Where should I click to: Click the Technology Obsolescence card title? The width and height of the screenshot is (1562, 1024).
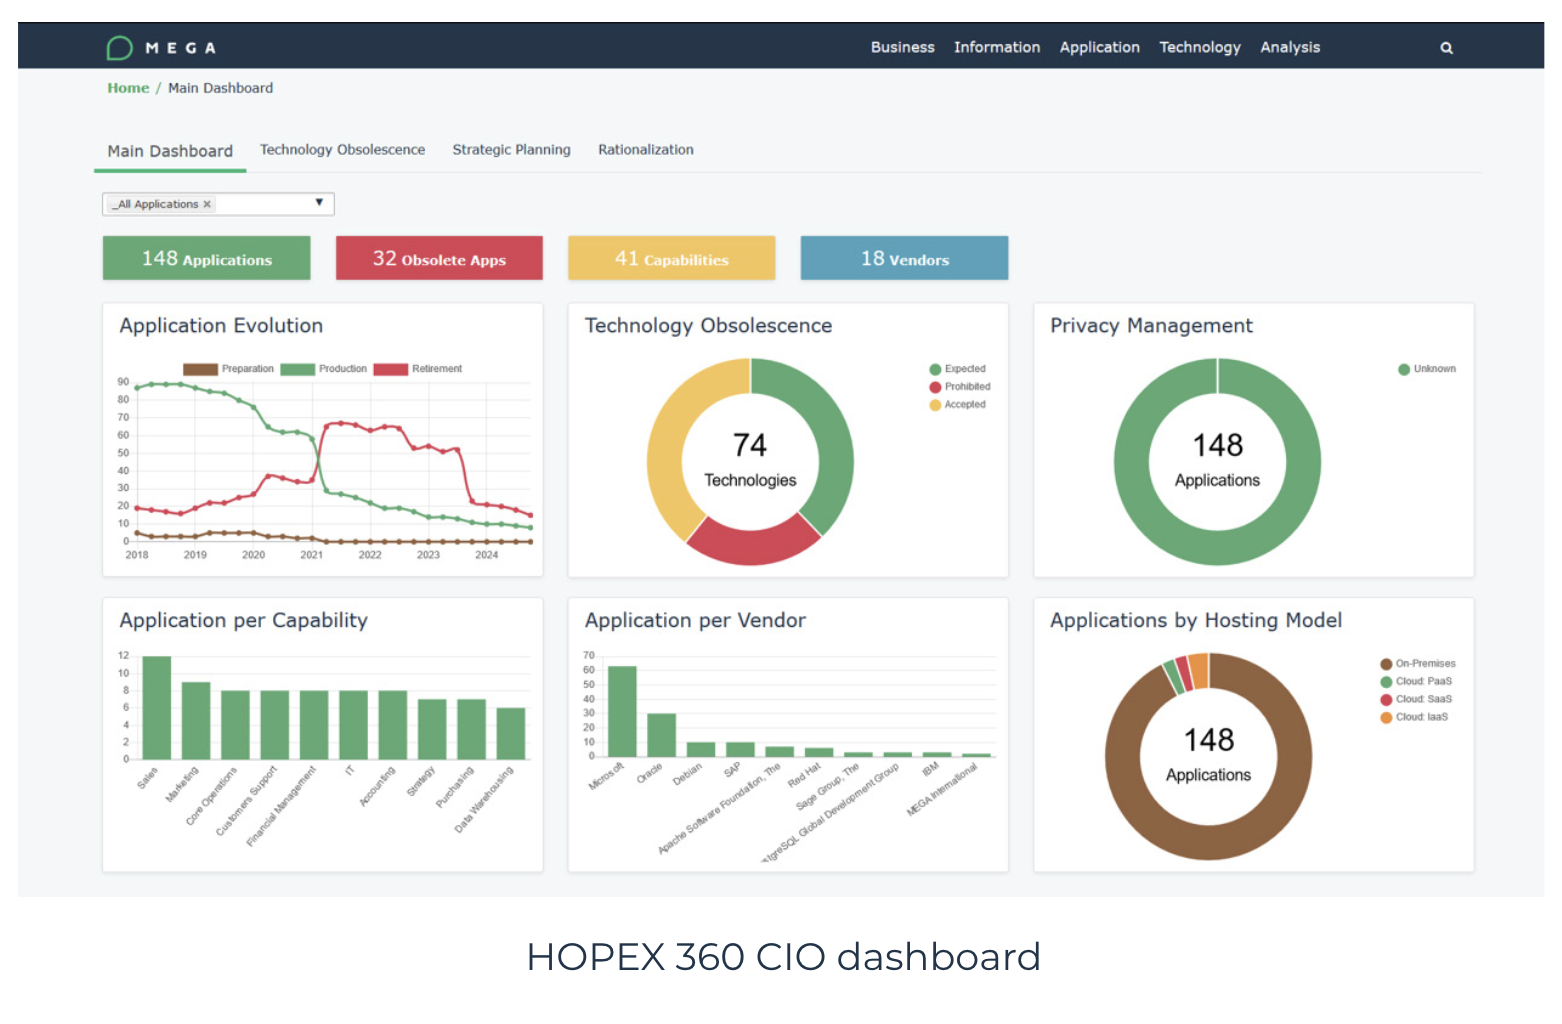pyautogui.click(x=708, y=326)
